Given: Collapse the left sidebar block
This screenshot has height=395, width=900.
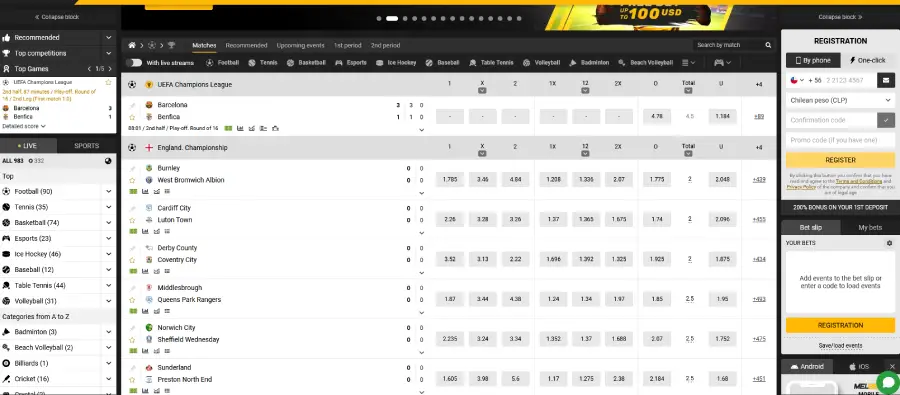Looking at the screenshot, I should point(57,17).
